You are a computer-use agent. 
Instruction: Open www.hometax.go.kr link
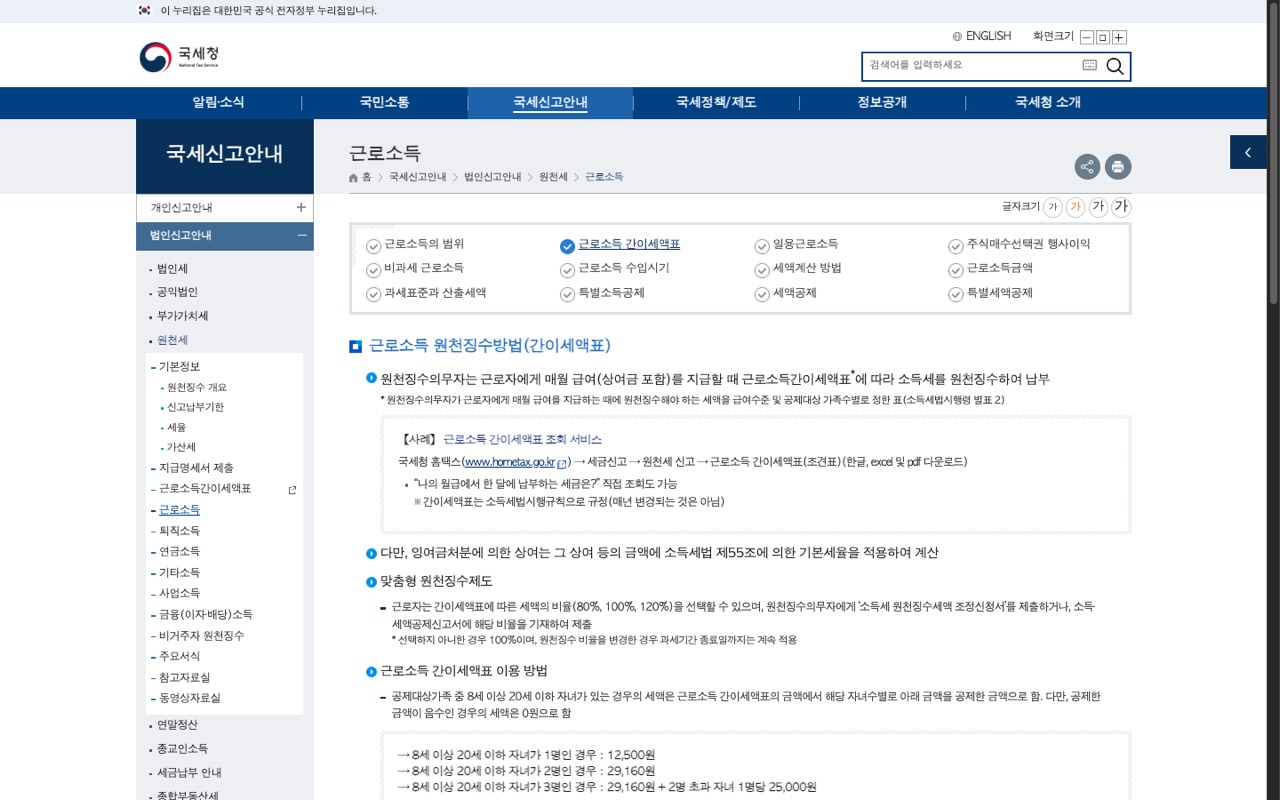(510, 462)
